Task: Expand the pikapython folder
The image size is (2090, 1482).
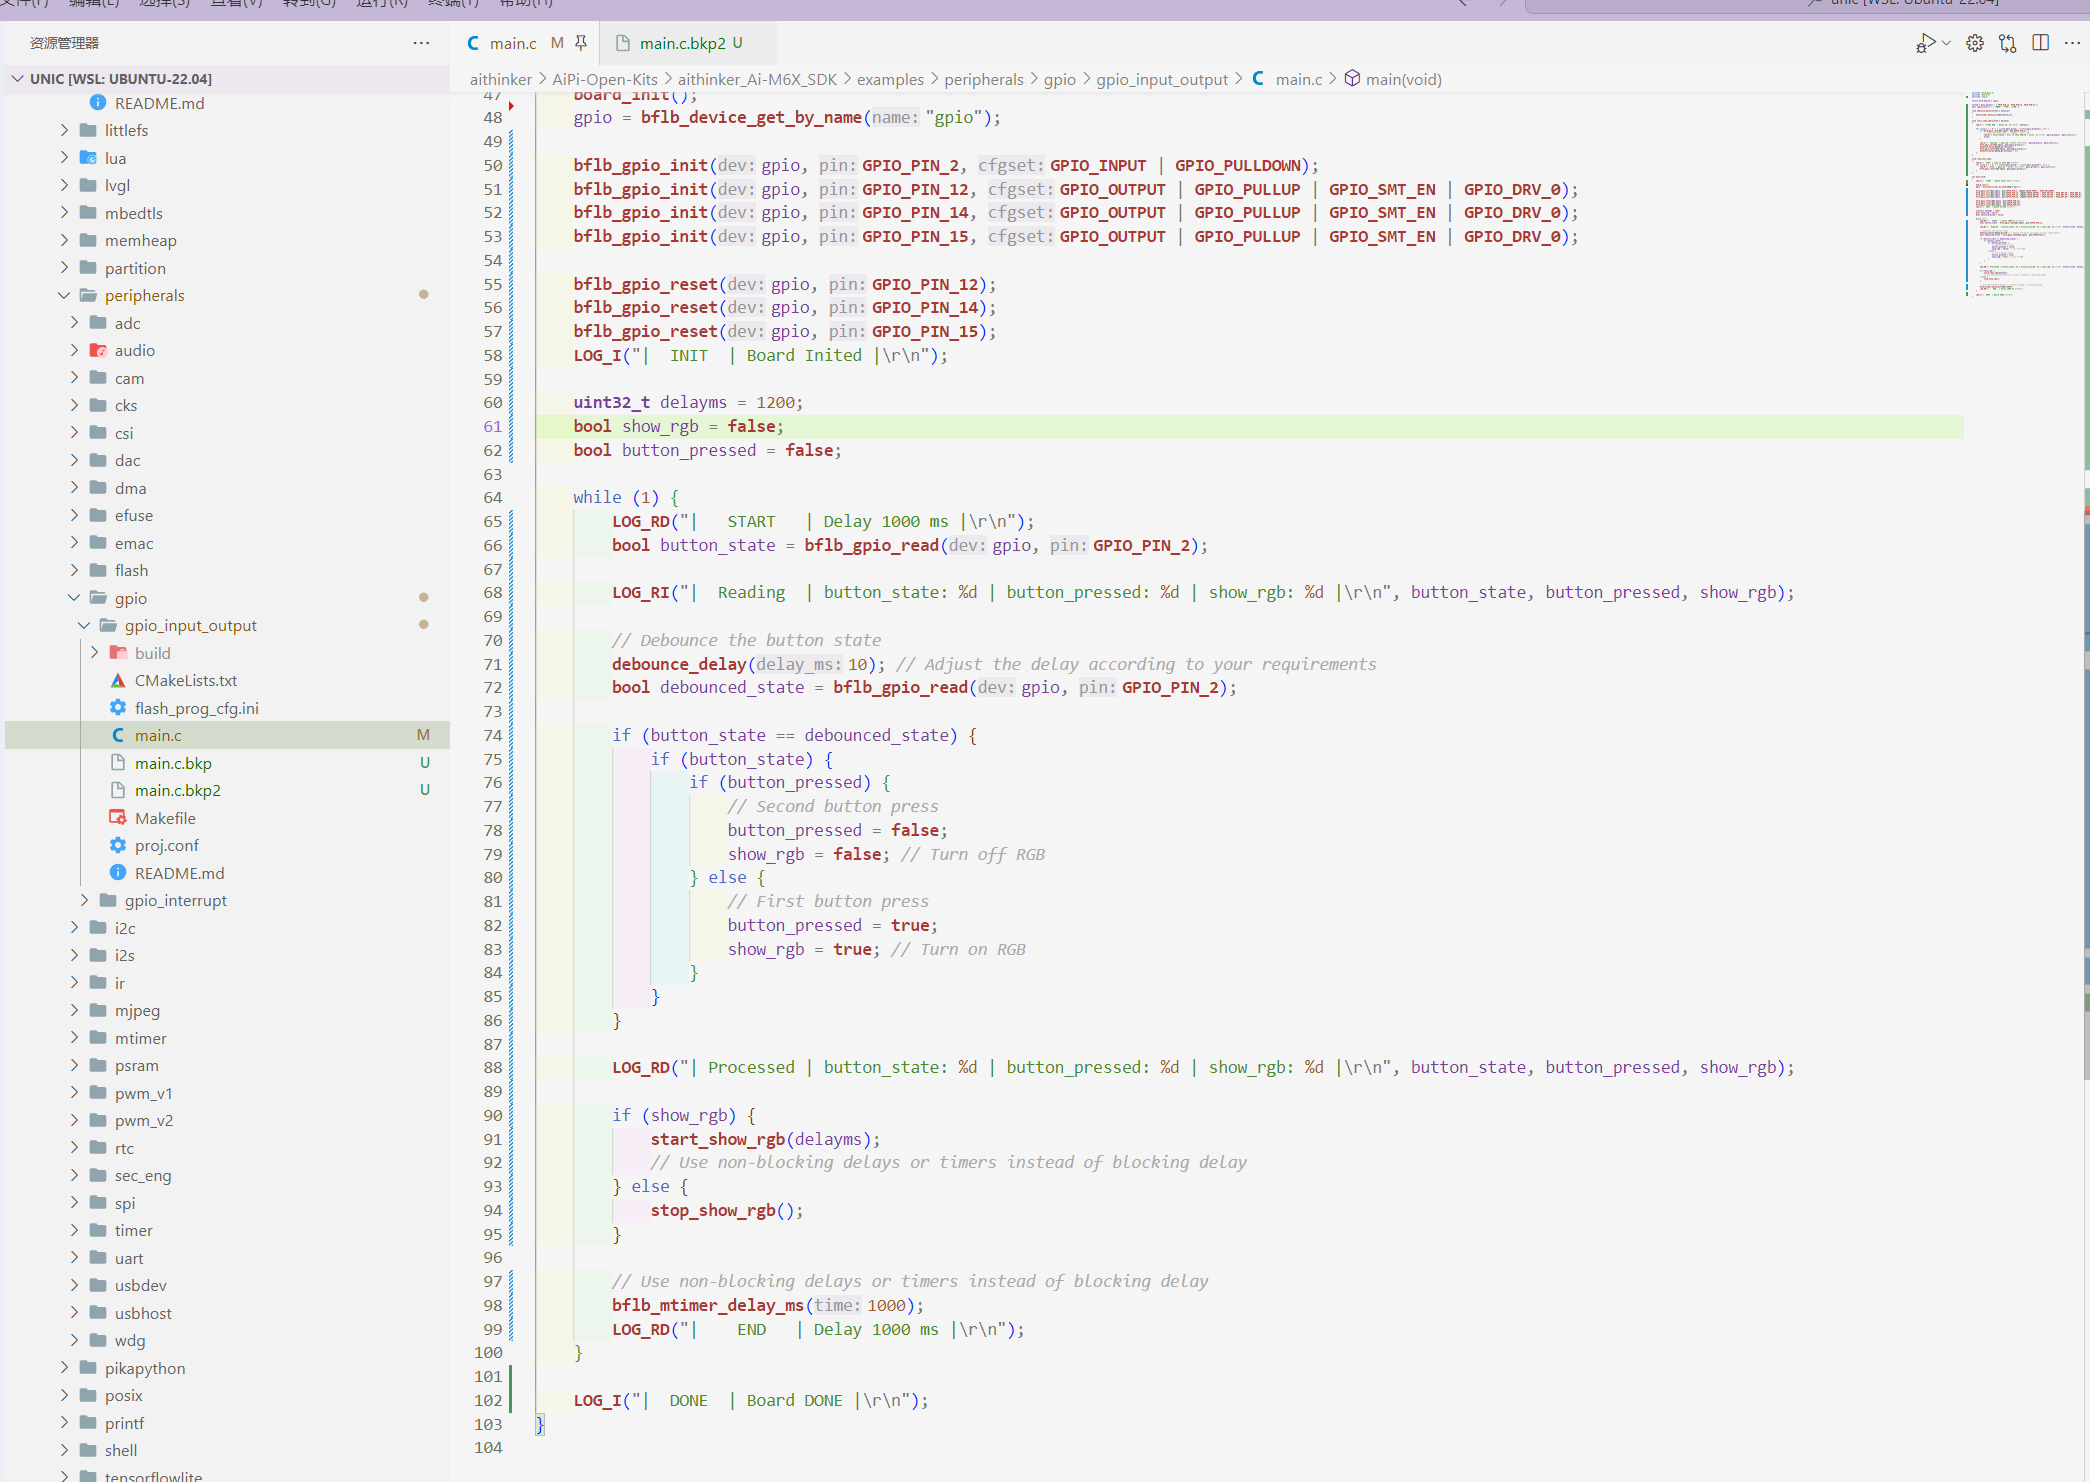Action: [64, 1367]
